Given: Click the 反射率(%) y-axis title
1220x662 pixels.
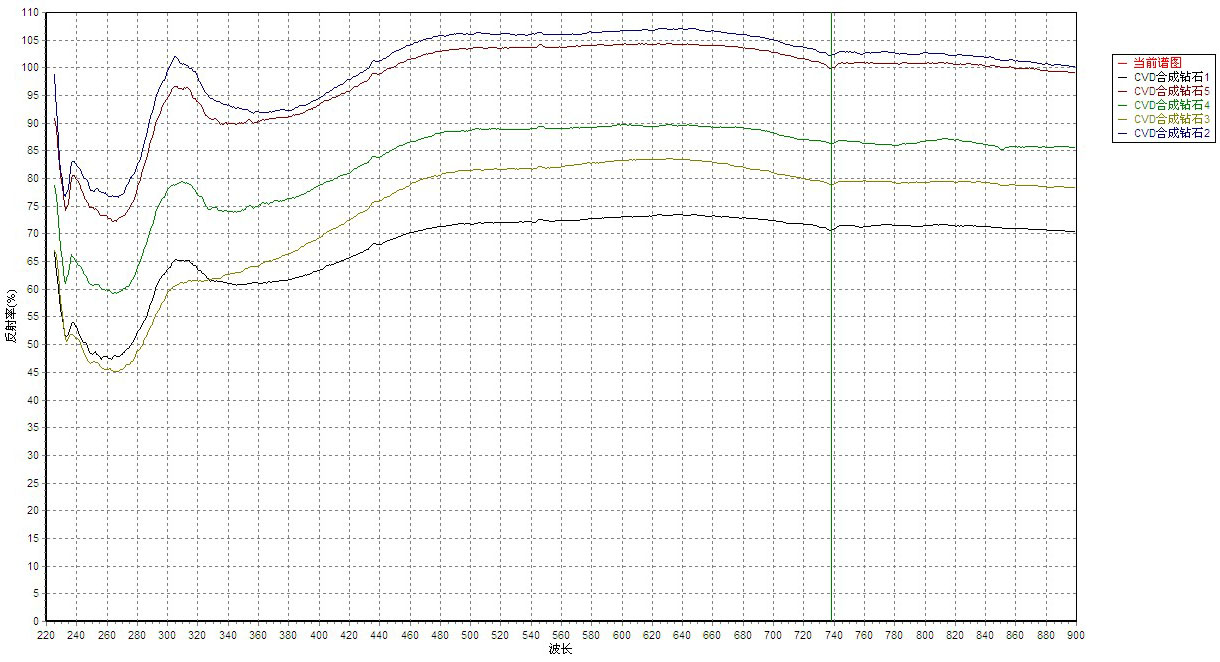Looking at the screenshot, I should pyautogui.click(x=11, y=316).
